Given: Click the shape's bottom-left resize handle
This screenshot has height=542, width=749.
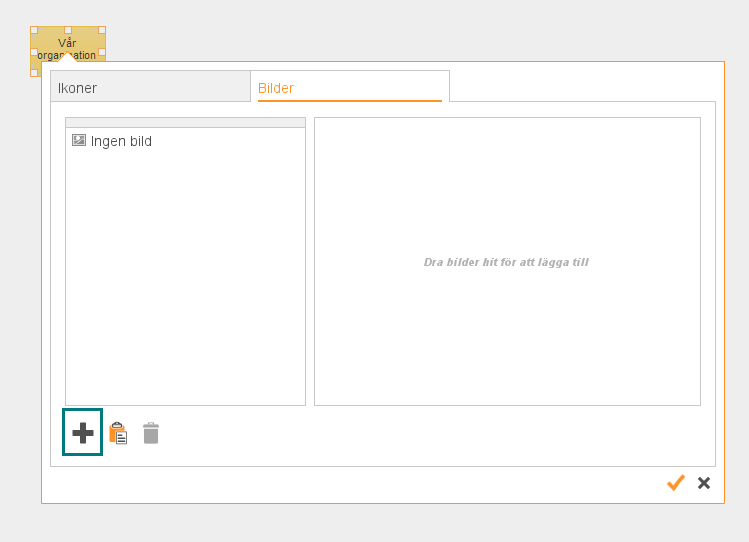Looking at the screenshot, I should click(34, 72).
